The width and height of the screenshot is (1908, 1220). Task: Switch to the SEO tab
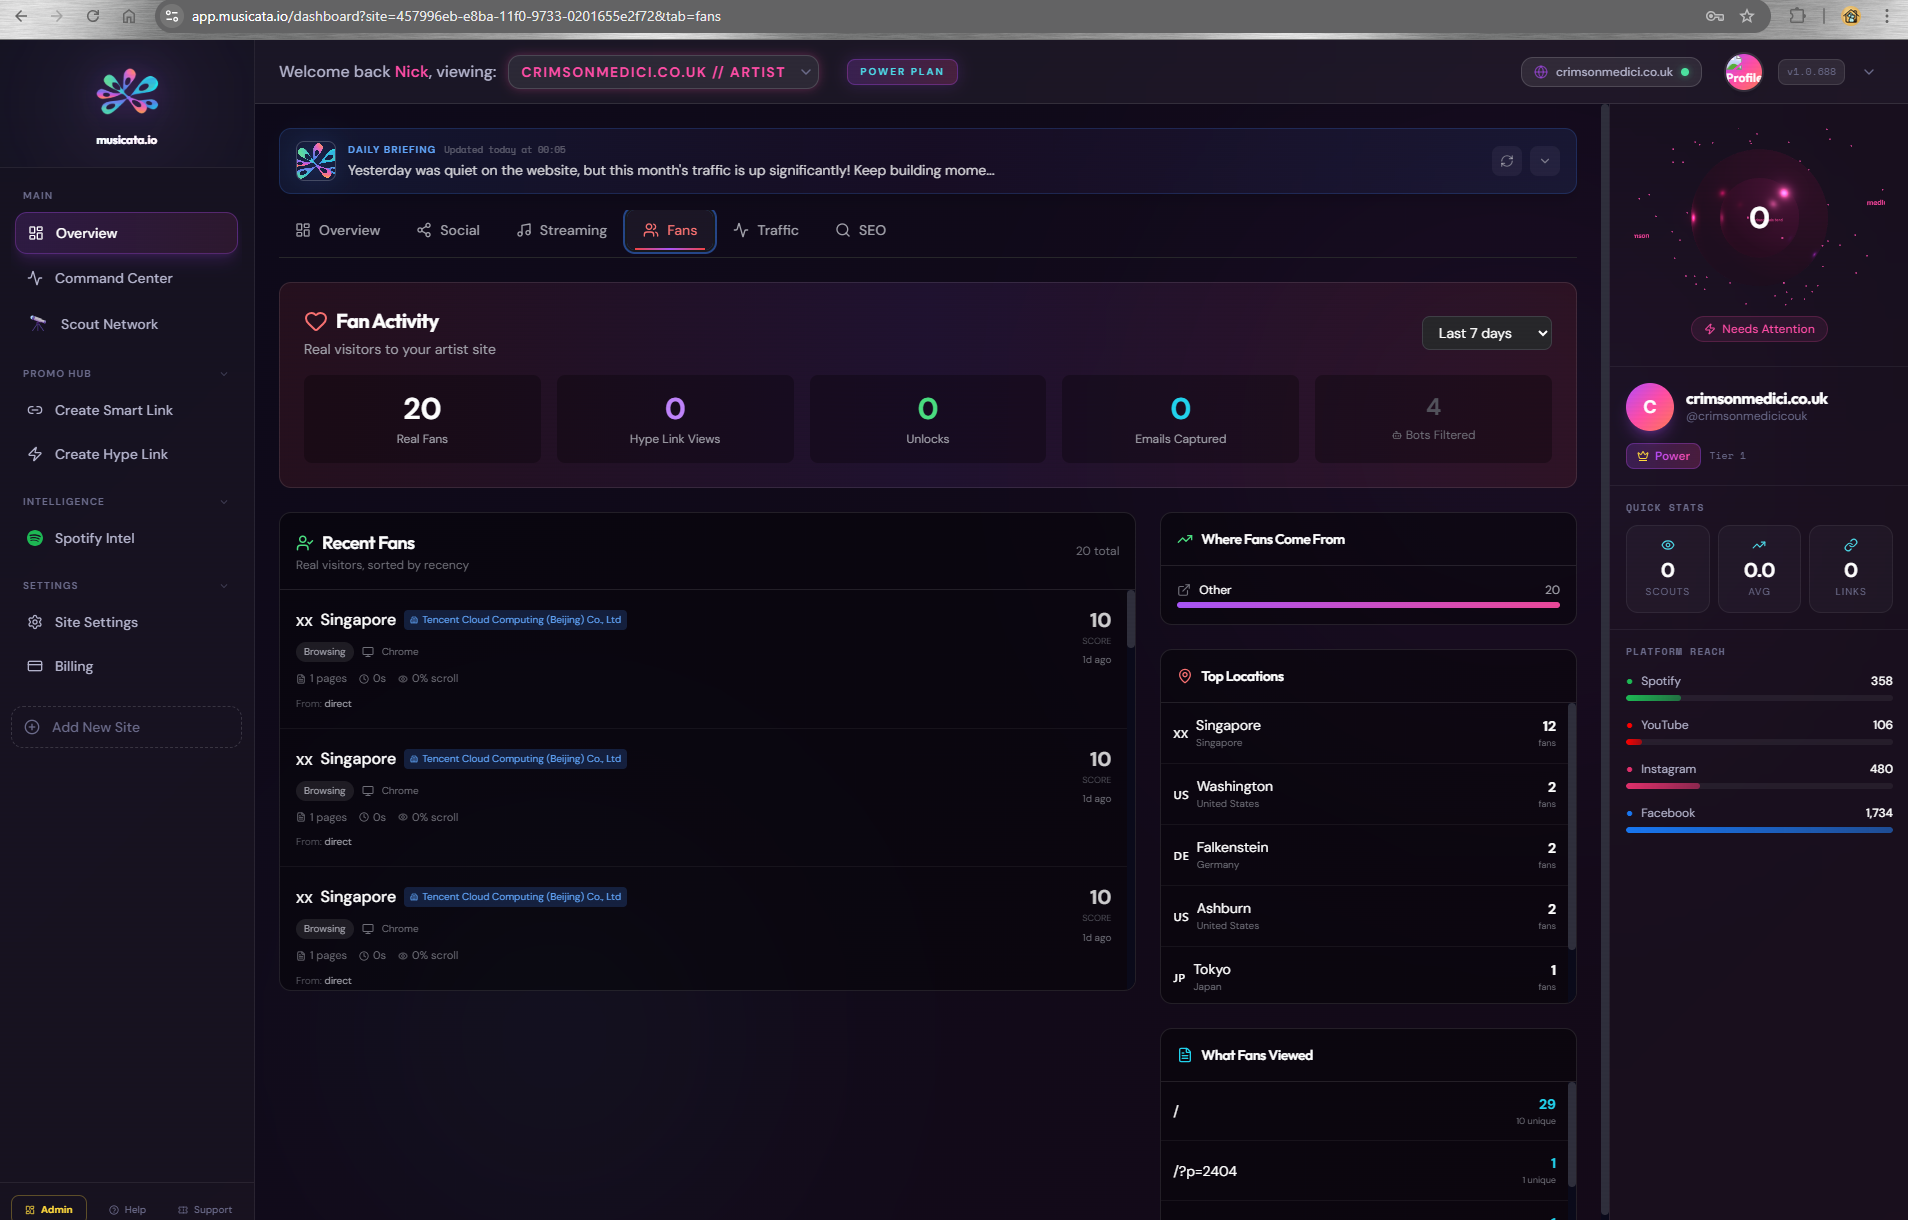[861, 230]
